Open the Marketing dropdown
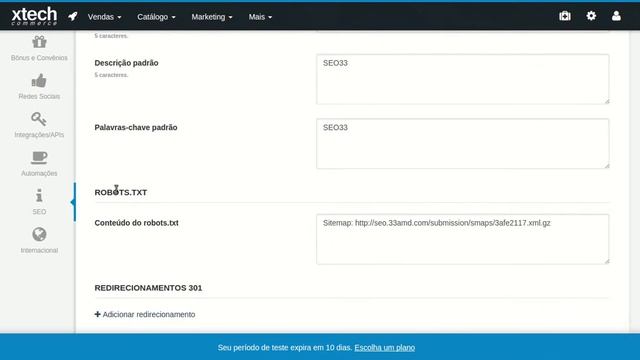Image resolution: width=640 pixels, height=360 pixels. (212, 17)
